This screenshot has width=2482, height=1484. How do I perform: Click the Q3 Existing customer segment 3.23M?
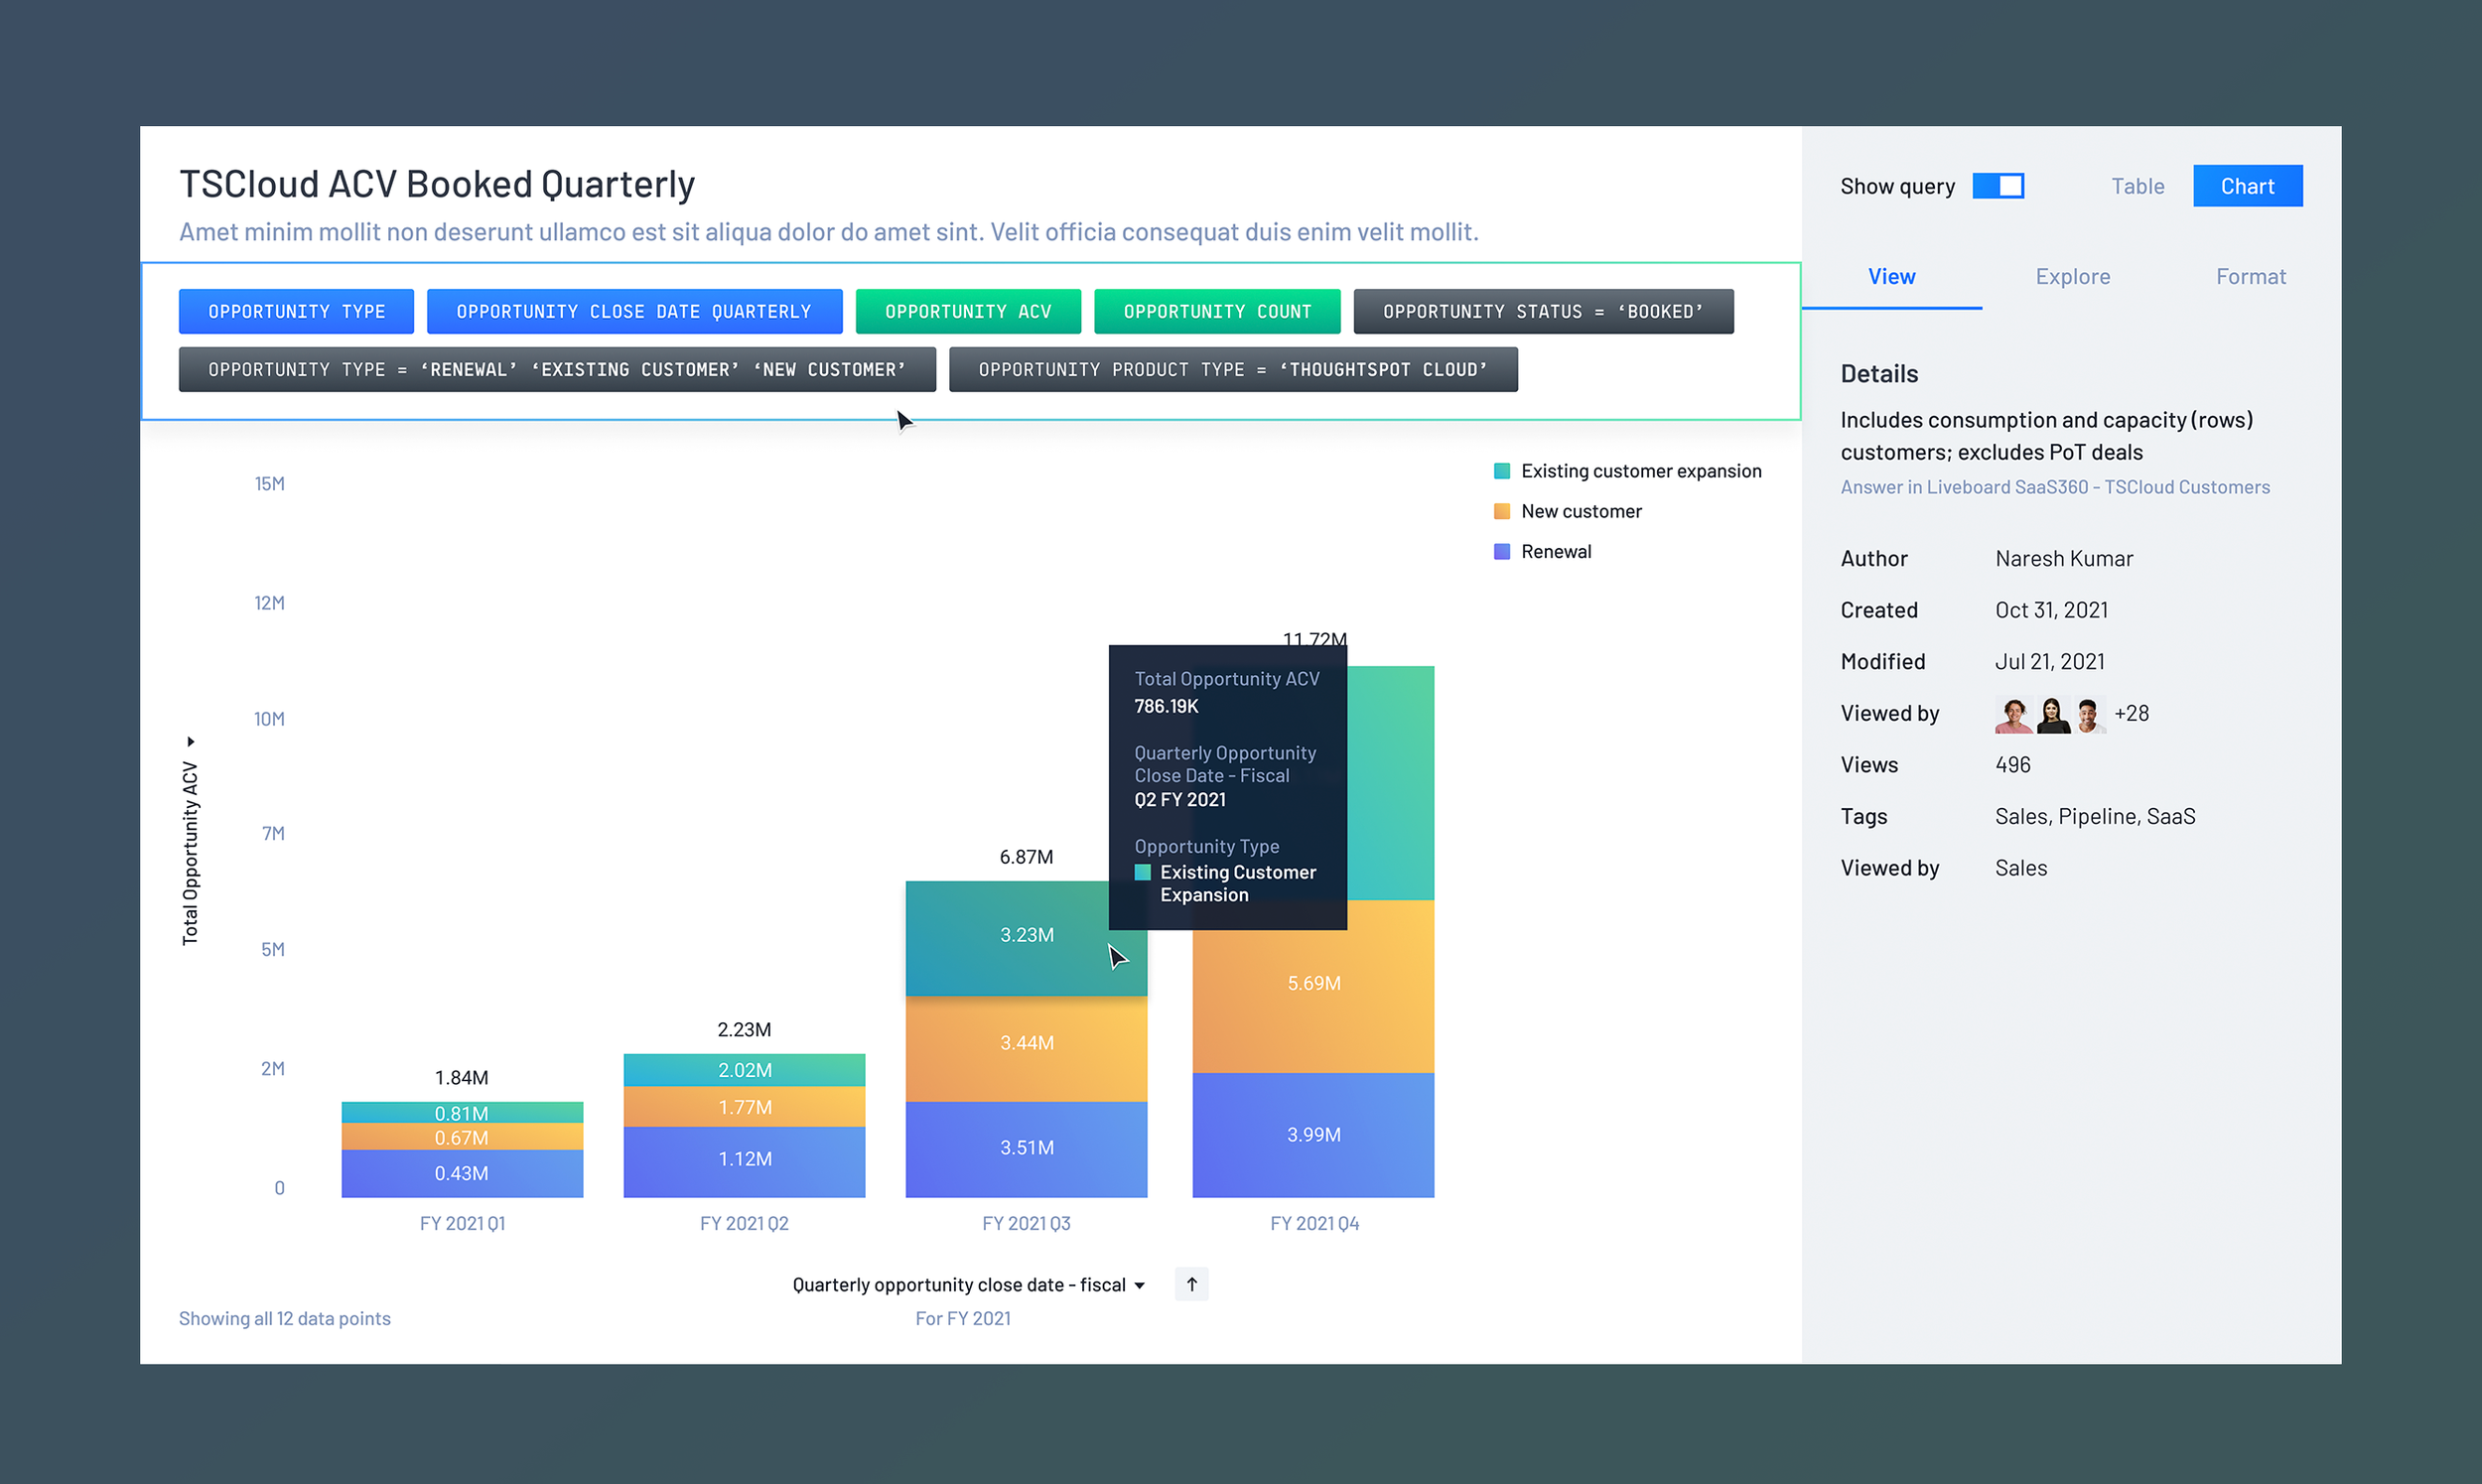1026,938
